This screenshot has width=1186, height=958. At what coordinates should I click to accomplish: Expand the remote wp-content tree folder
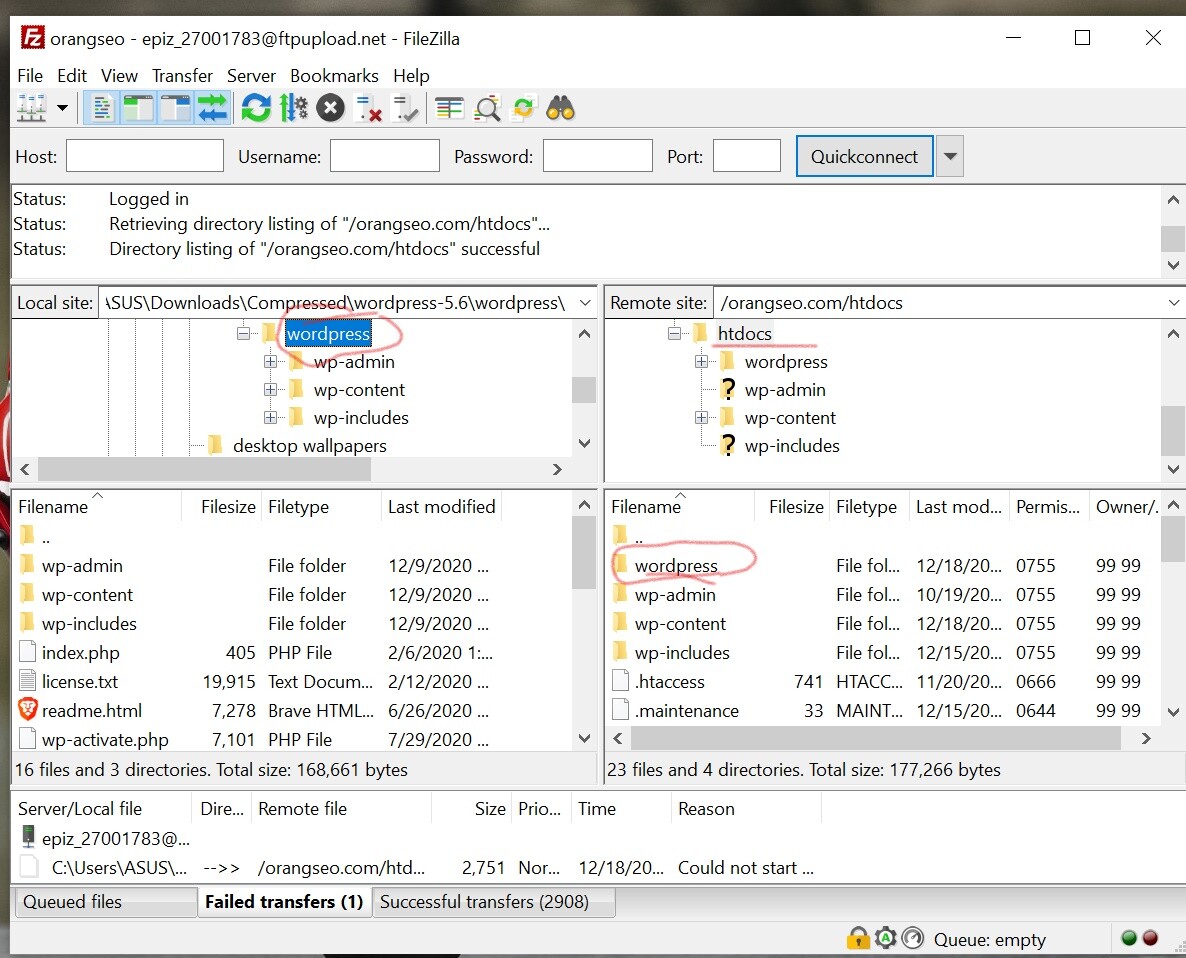click(701, 417)
